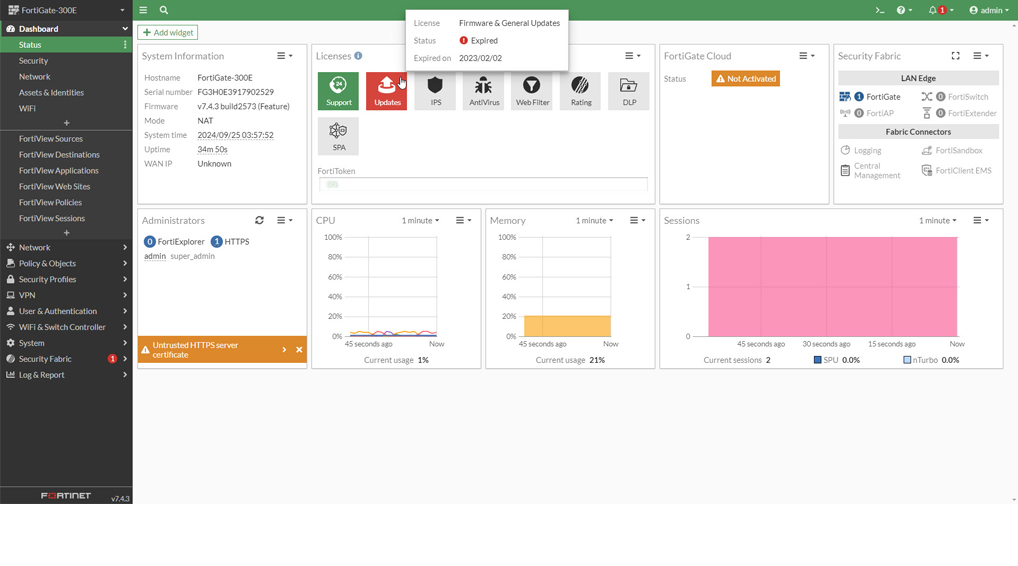Open Security Fabric widget menu

tap(980, 56)
